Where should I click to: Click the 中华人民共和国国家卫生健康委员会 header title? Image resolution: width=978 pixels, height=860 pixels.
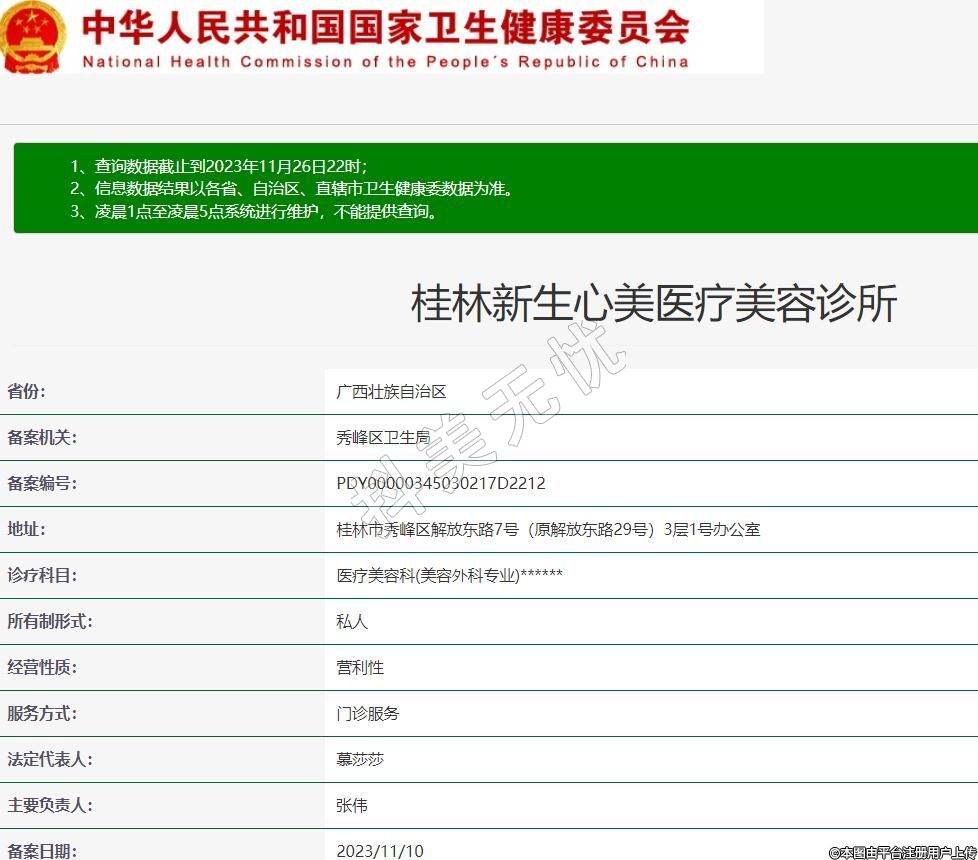pos(385,27)
